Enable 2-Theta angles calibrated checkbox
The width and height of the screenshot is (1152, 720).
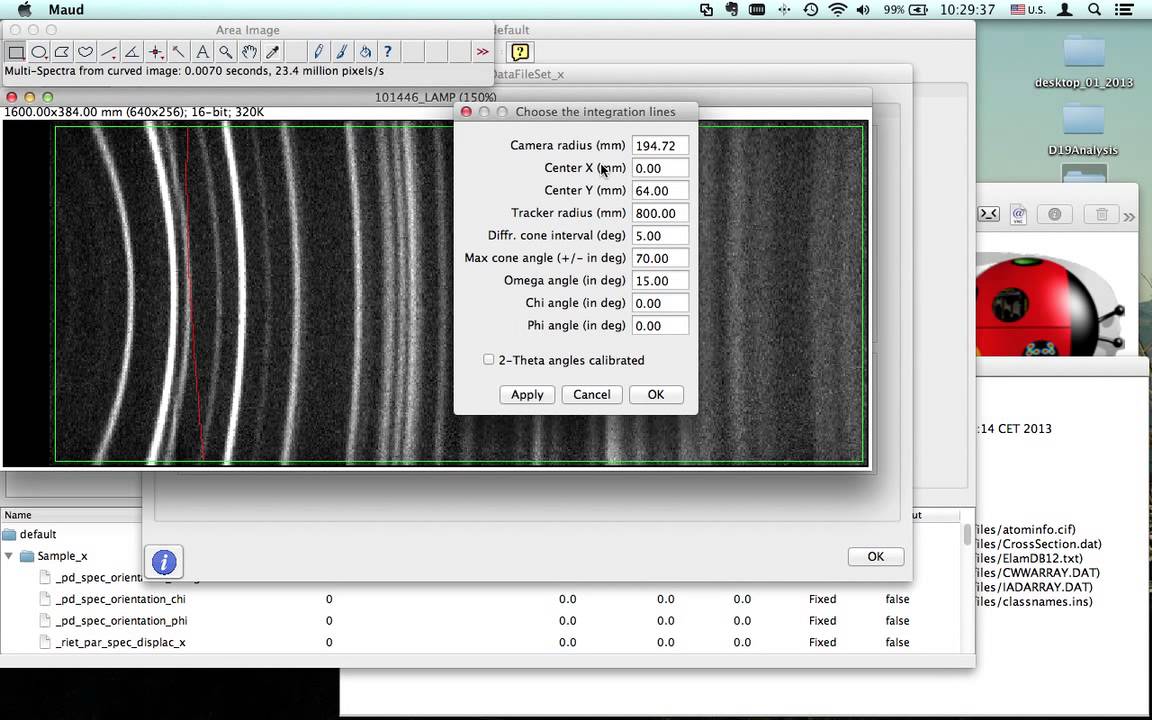click(489, 359)
